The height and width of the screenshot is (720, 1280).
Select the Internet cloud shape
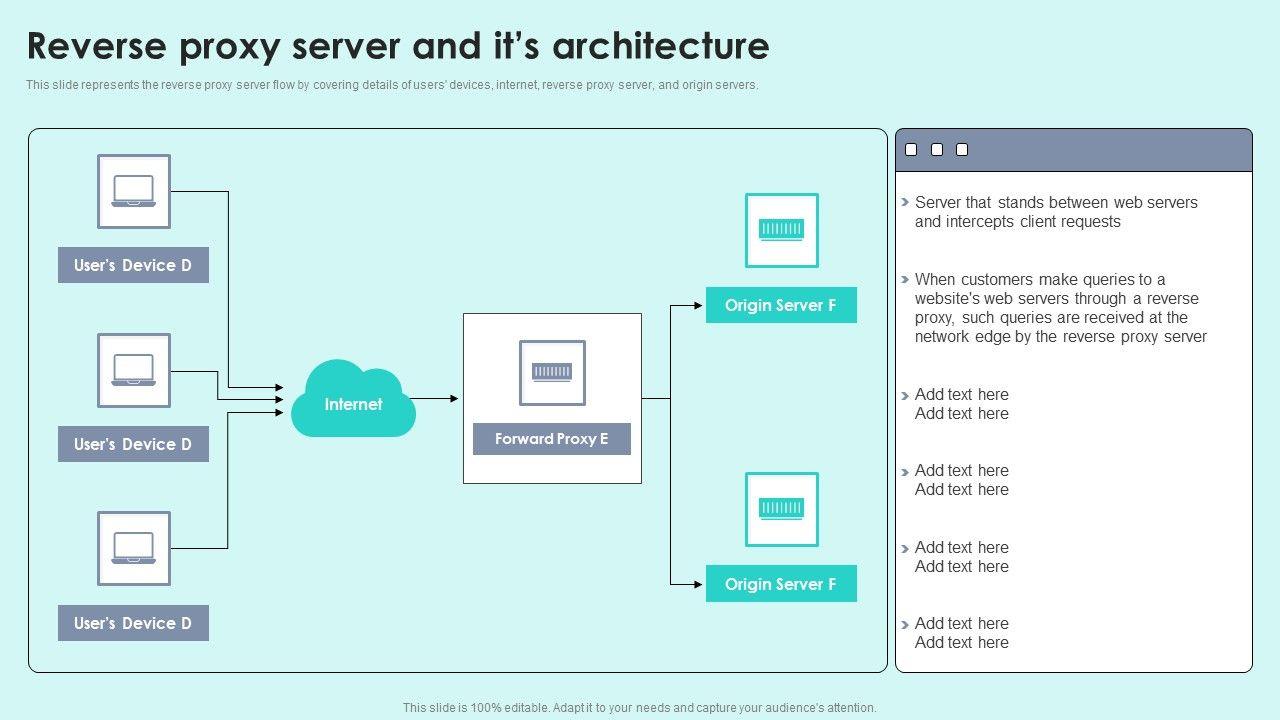pos(353,400)
